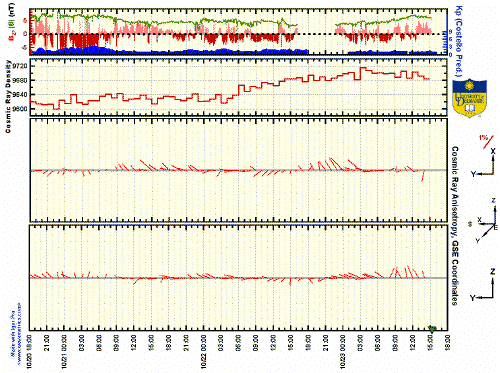Click the 3D X-Y-Z Sun-Earth axes diagram
Image resolution: width=500 pixels, height=373 pixels.
pyautogui.click(x=484, y=220)
